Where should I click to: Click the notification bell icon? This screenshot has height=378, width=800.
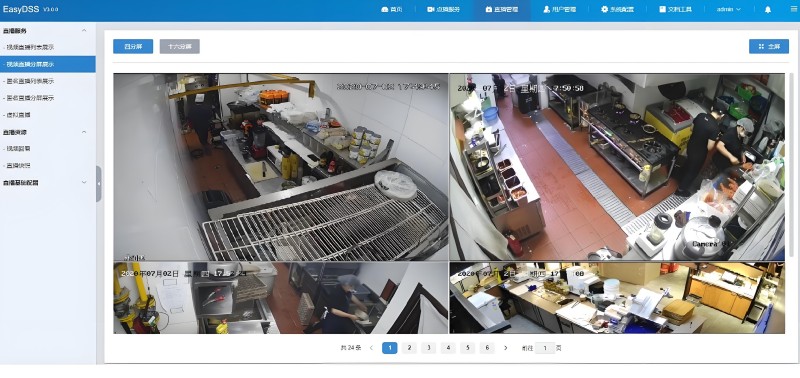pos(767,9)
